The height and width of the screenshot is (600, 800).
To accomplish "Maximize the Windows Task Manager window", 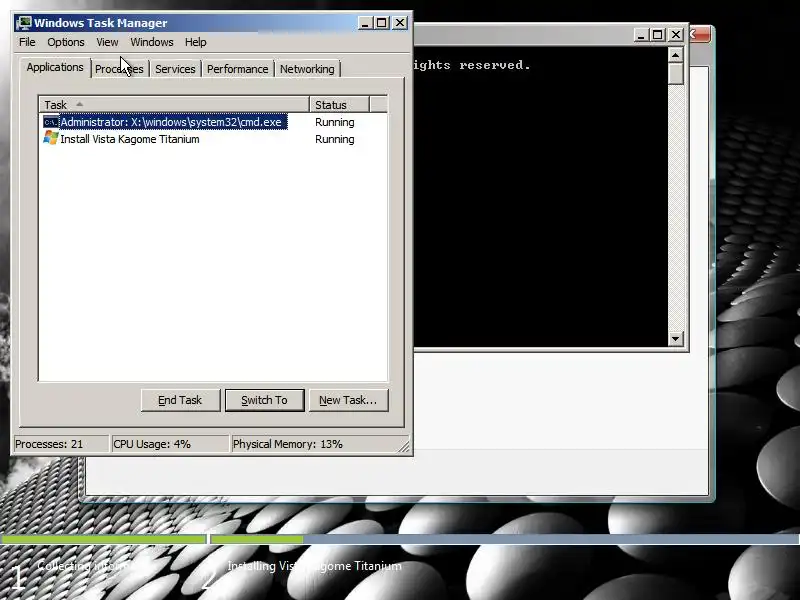I will click(382, 23).
